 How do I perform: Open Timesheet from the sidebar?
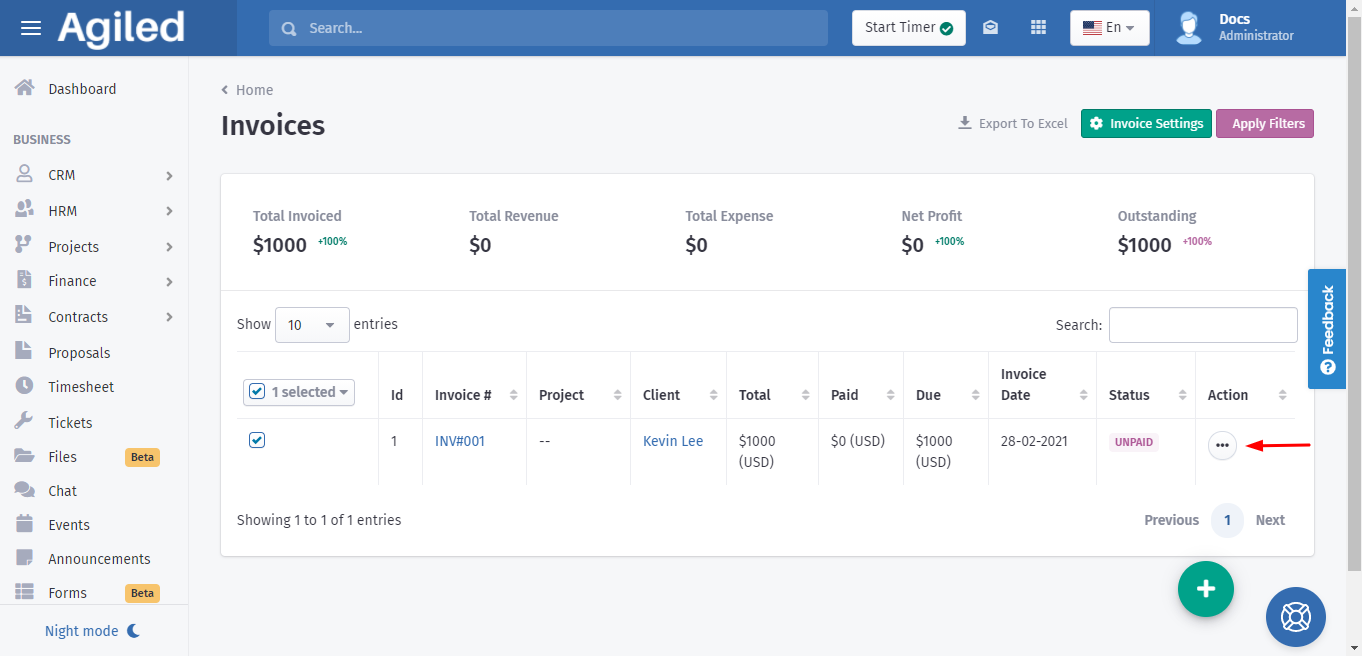(81, 387)
